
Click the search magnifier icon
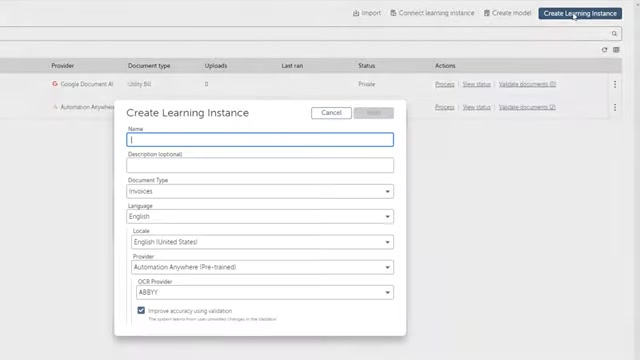click(x=614, y=33)
